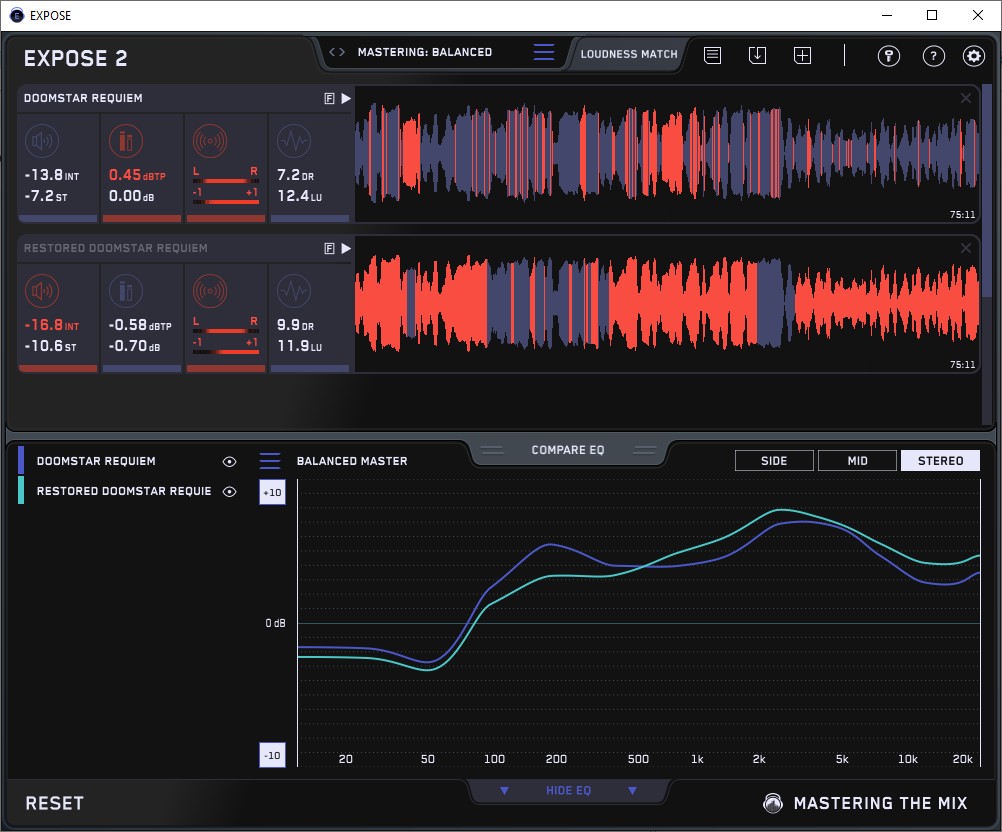This screenshot has height=832, width=1002.
Task: Click the Reset button
Action: [x=55, y=803]
